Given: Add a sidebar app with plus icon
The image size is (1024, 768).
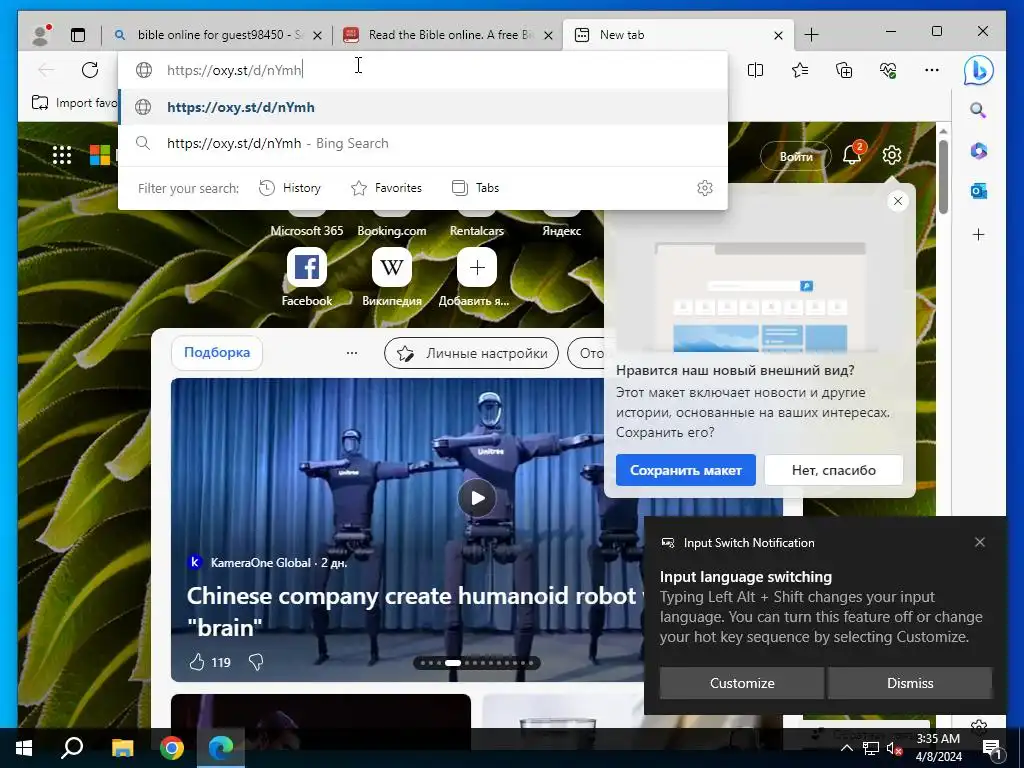Looking at the screenshot, I should [978, 234].
